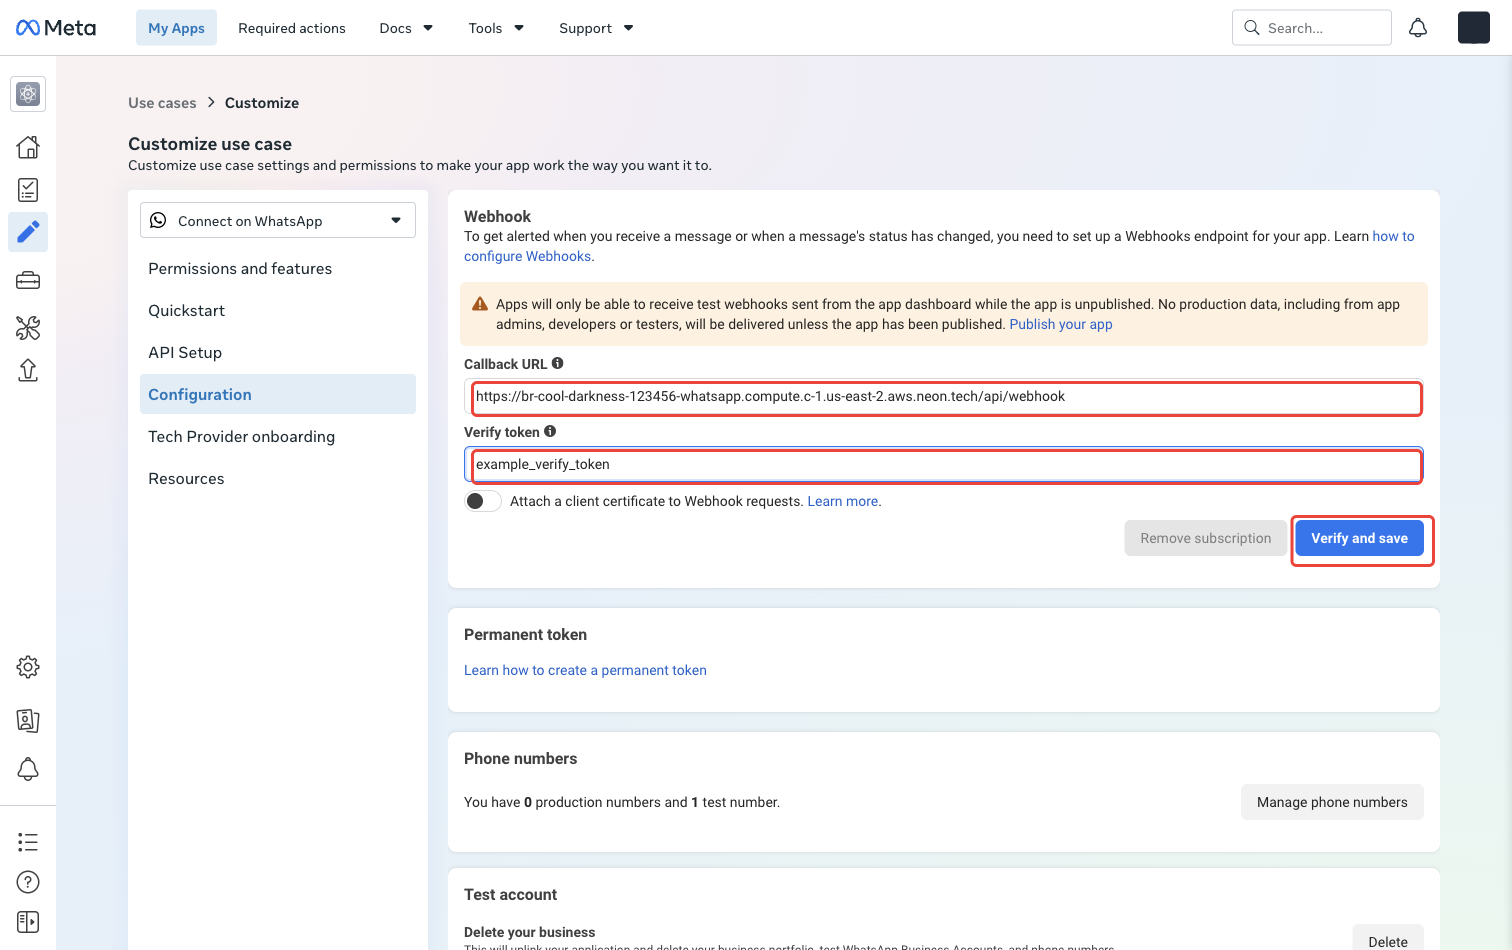
Task: Click the Delete business button
Action: (1388, 940)
